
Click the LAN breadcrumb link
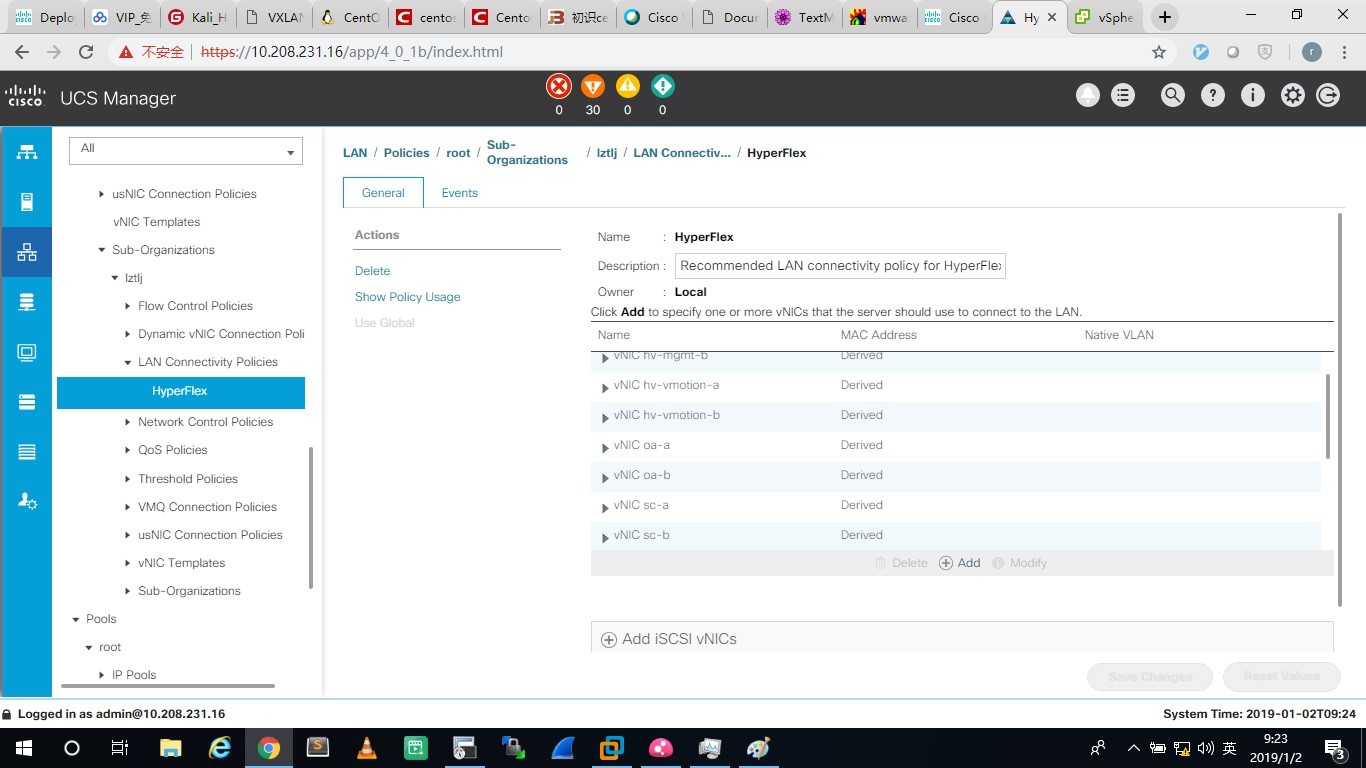[355, 153]
